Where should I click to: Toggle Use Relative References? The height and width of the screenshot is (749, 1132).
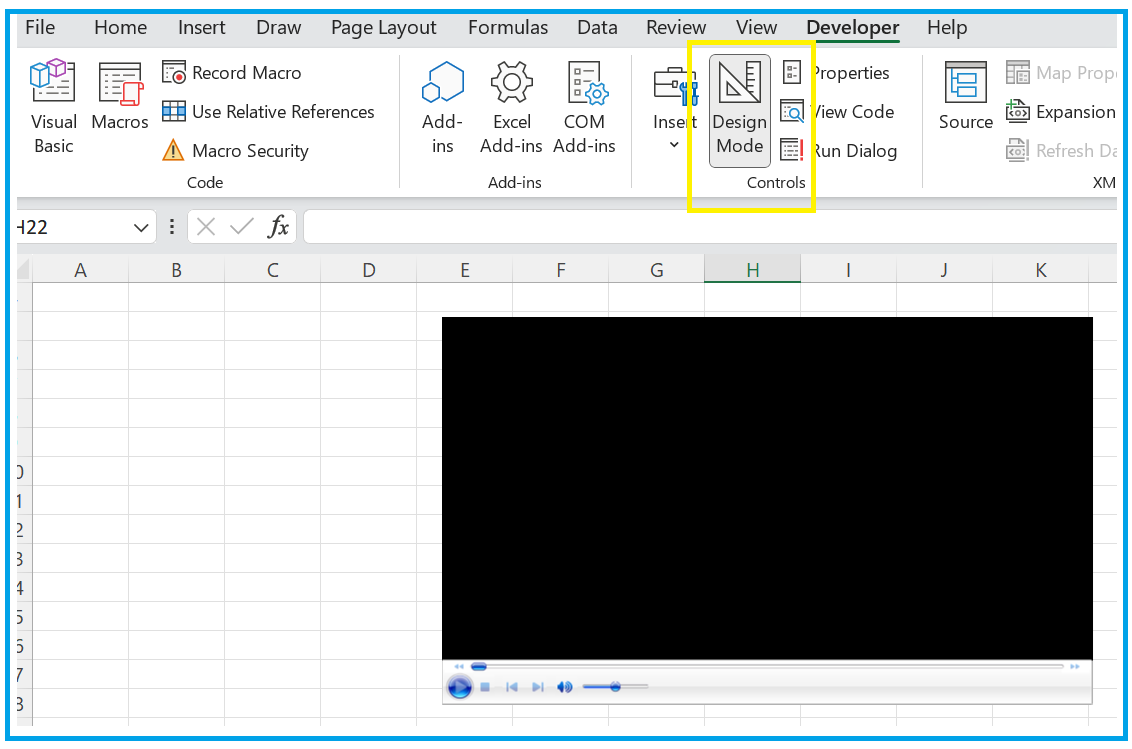pos(268,112)
